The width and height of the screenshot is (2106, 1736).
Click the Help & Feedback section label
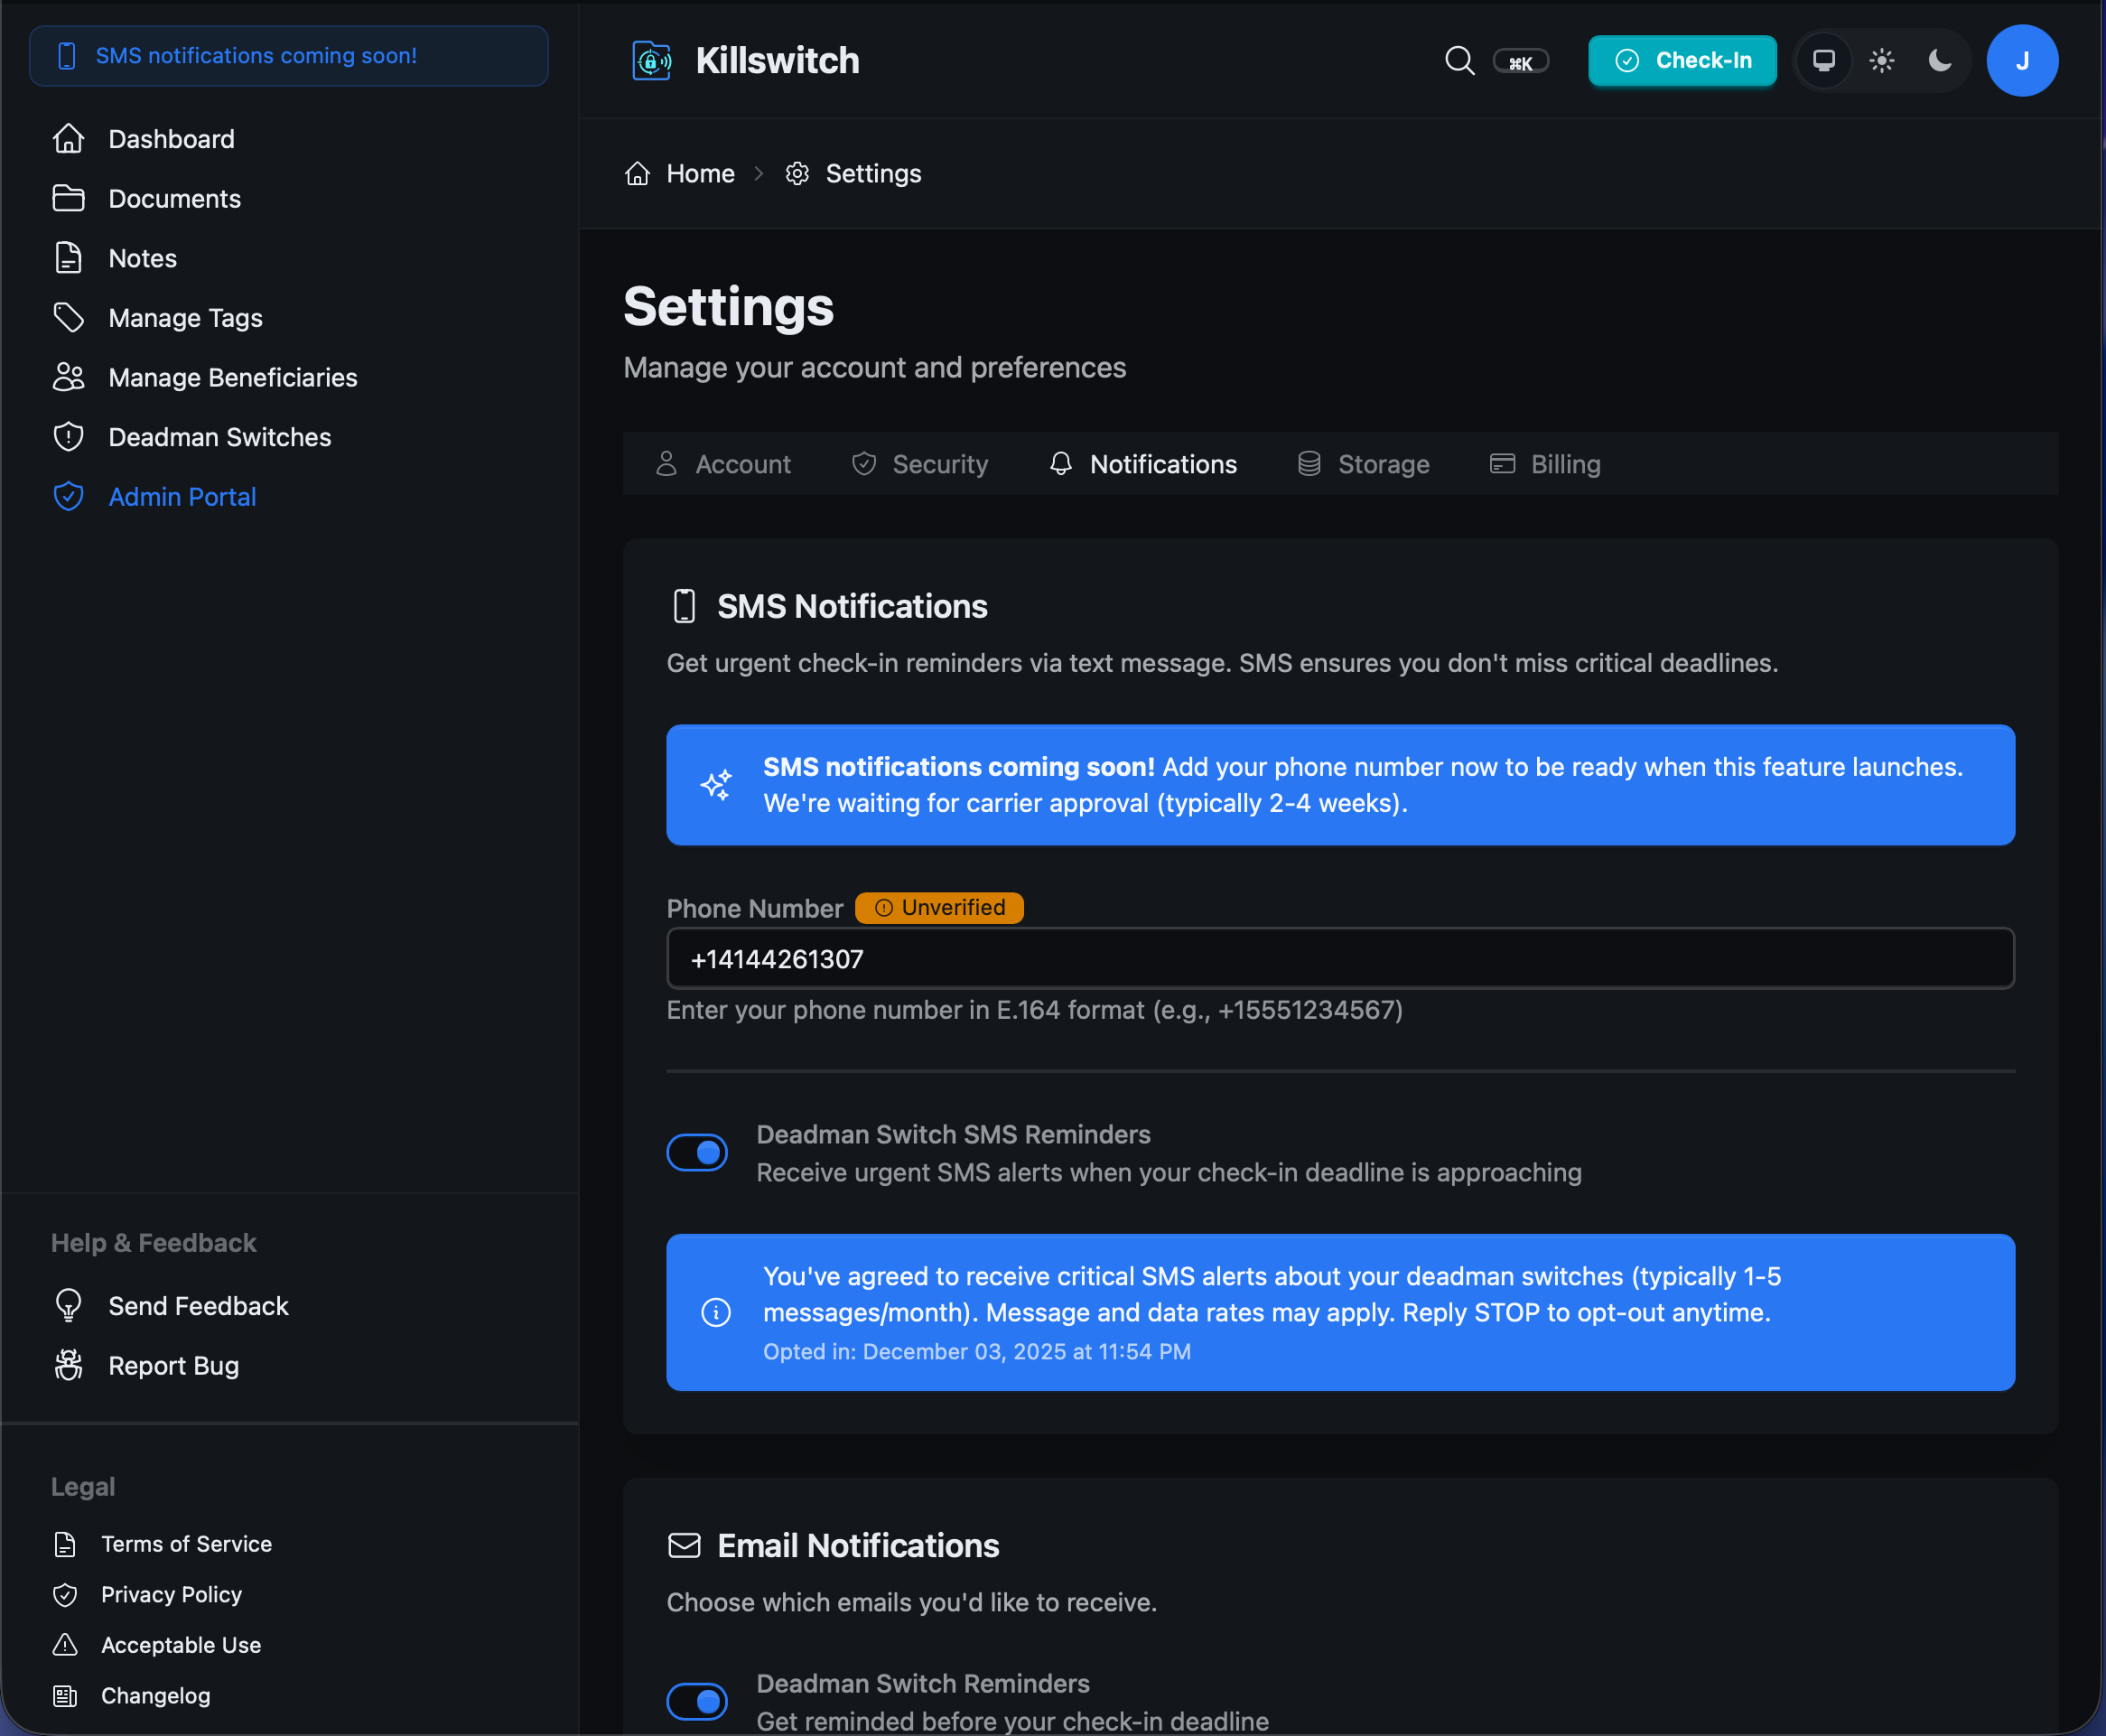tap(154, 1242)
